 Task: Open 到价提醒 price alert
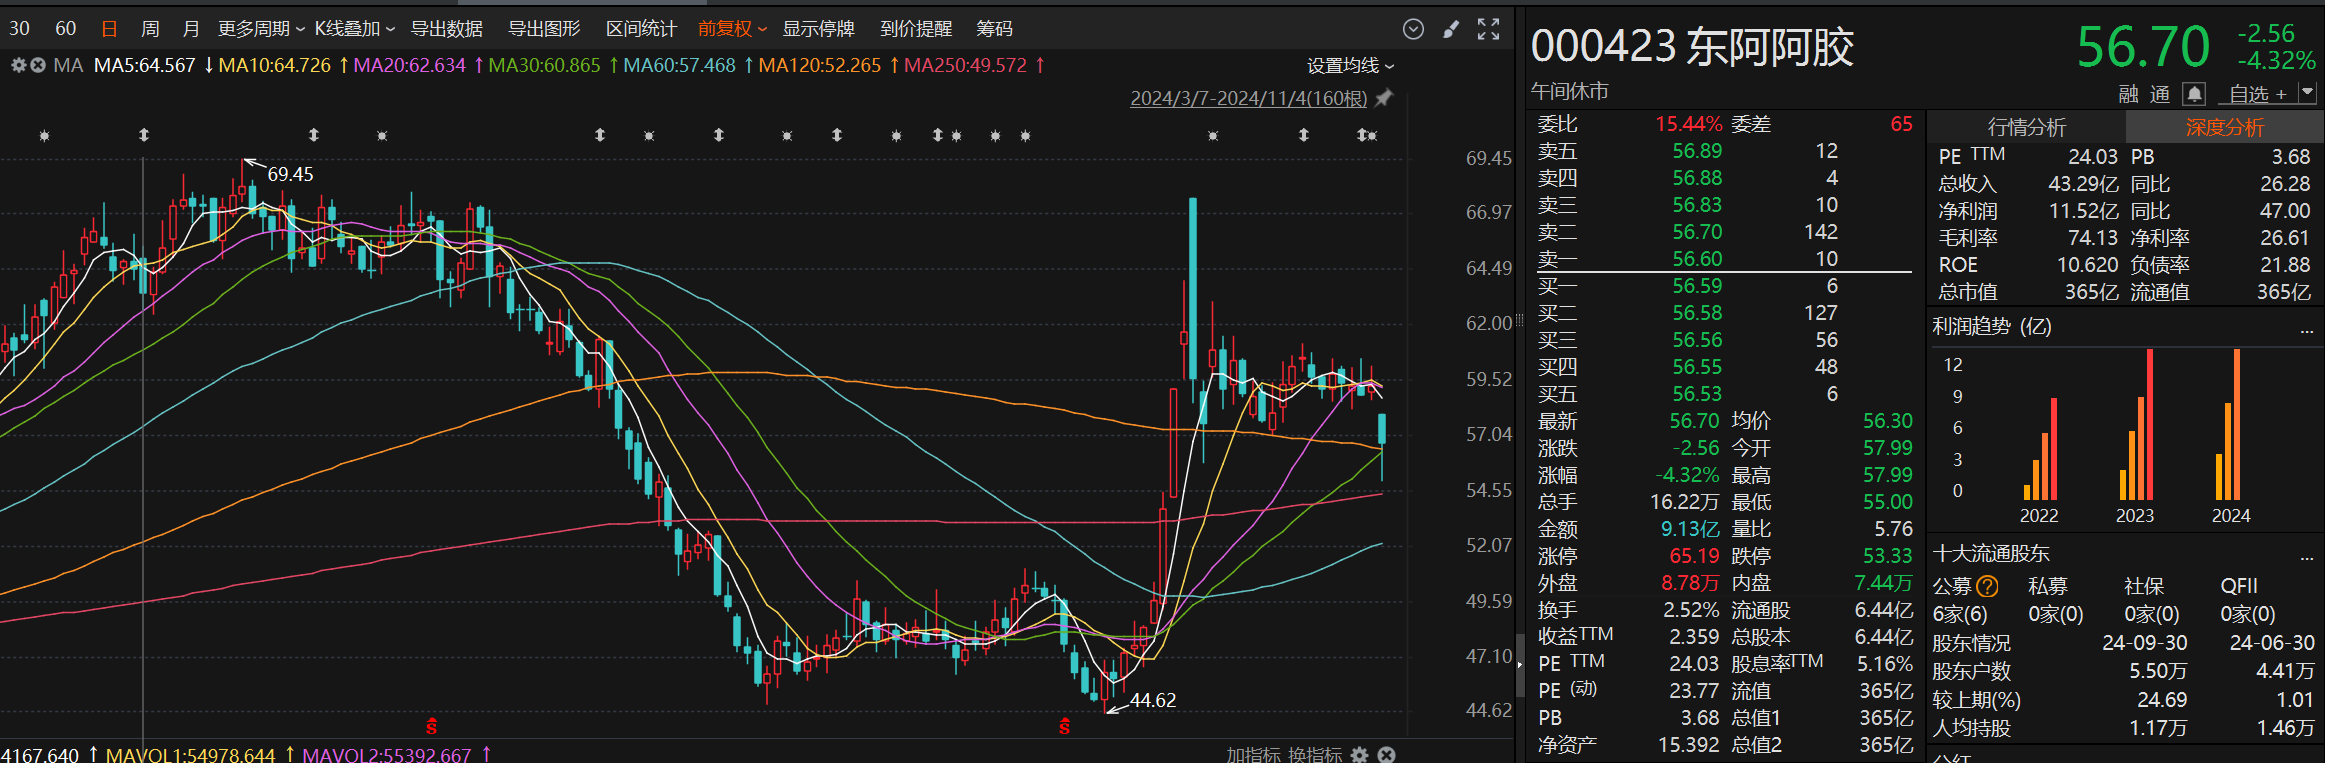click(x=916, y=29)
